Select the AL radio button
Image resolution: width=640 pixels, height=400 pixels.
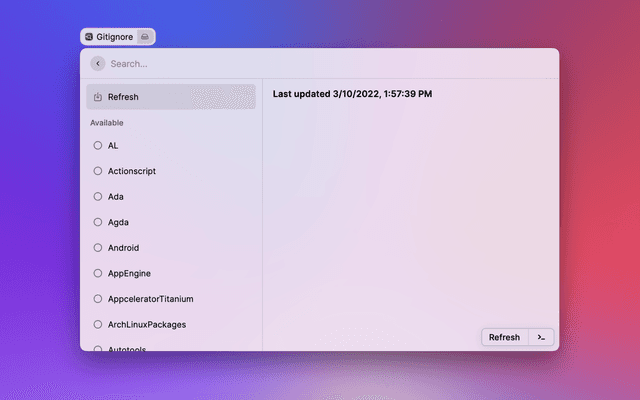click(97, 145)
